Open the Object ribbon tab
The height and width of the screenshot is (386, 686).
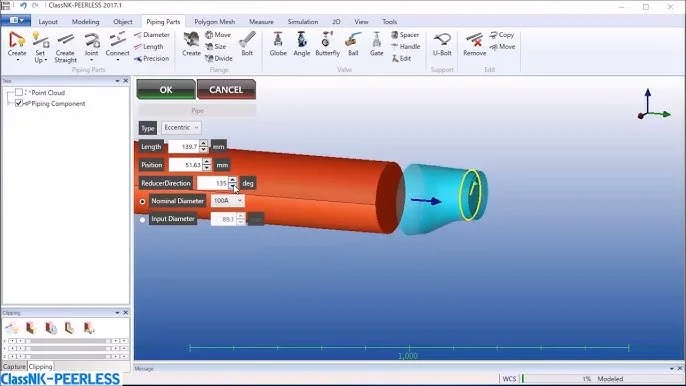(x=122, y=21)
